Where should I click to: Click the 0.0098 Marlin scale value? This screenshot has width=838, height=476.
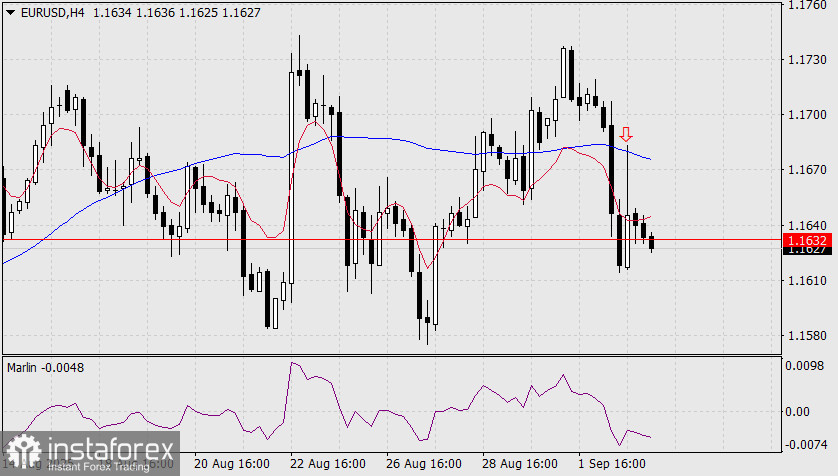pyautogui.click(x=804, y=366)
